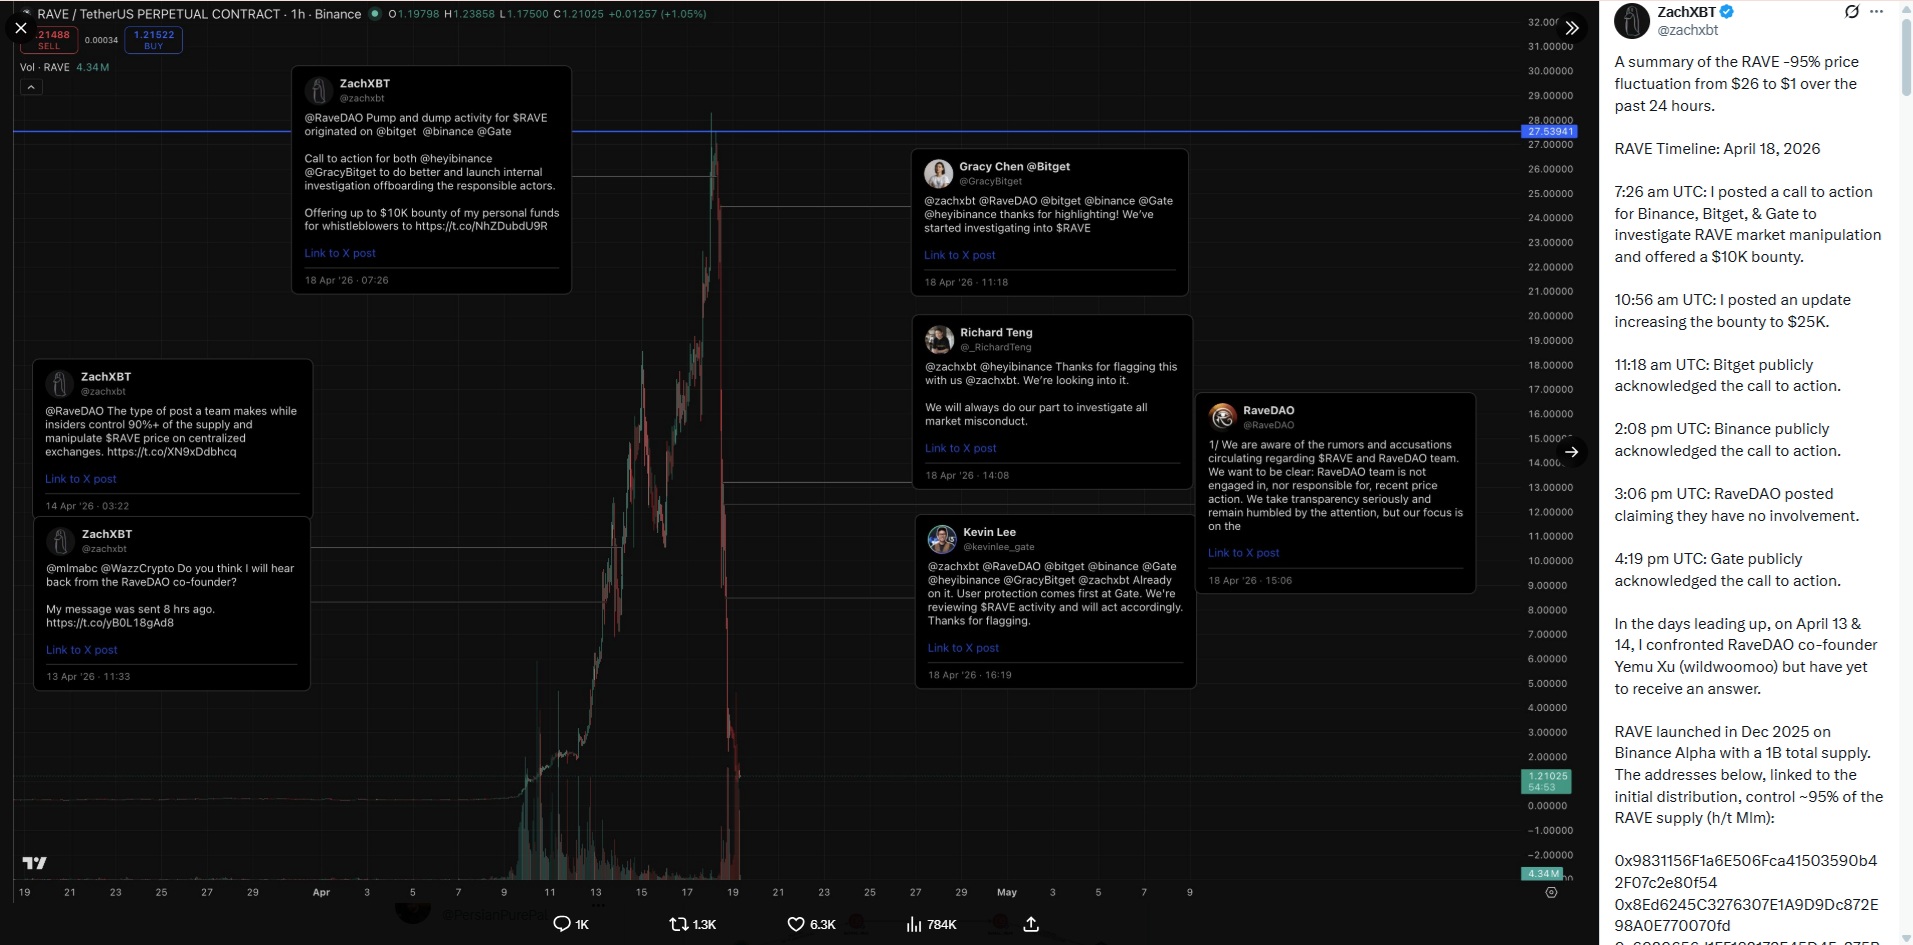Screen dimensions: 1913x945
Task: Click the red SELL price button on chart
Action: pos(49,40)
